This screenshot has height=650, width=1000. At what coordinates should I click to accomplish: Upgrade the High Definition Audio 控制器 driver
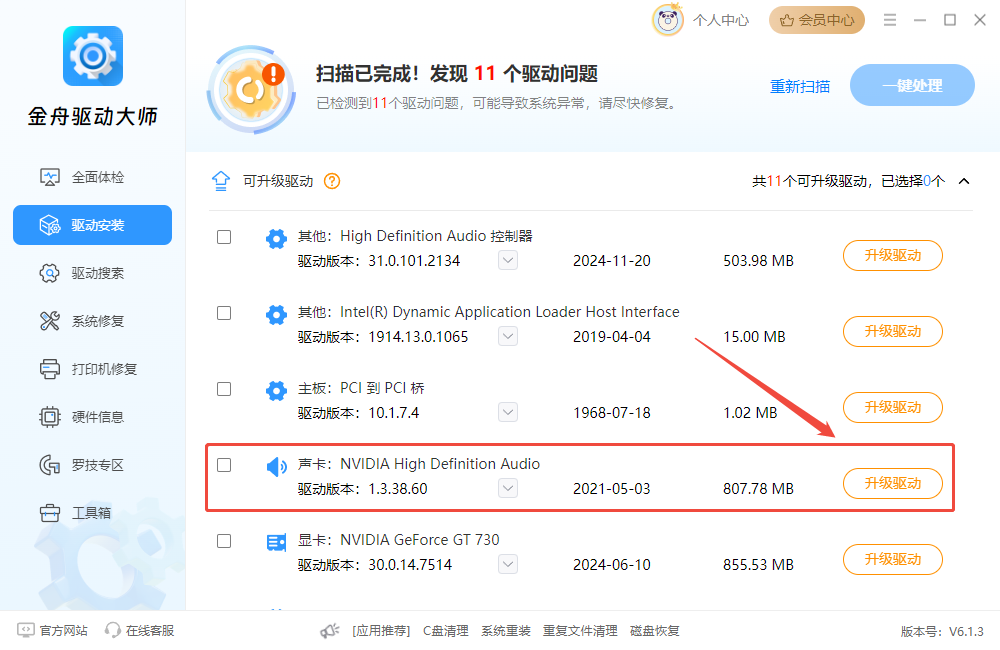pos(892,255)
